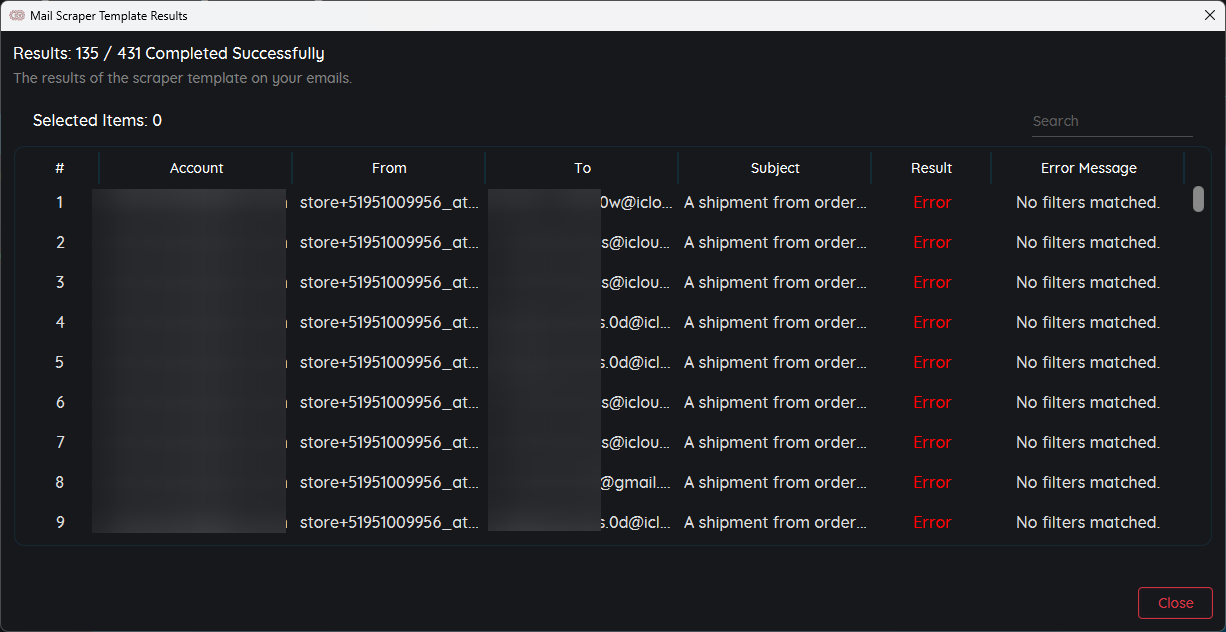This screenshot has width=1226, height=632.
Task: Select row number 1 in the table
Action: [59, 202]
